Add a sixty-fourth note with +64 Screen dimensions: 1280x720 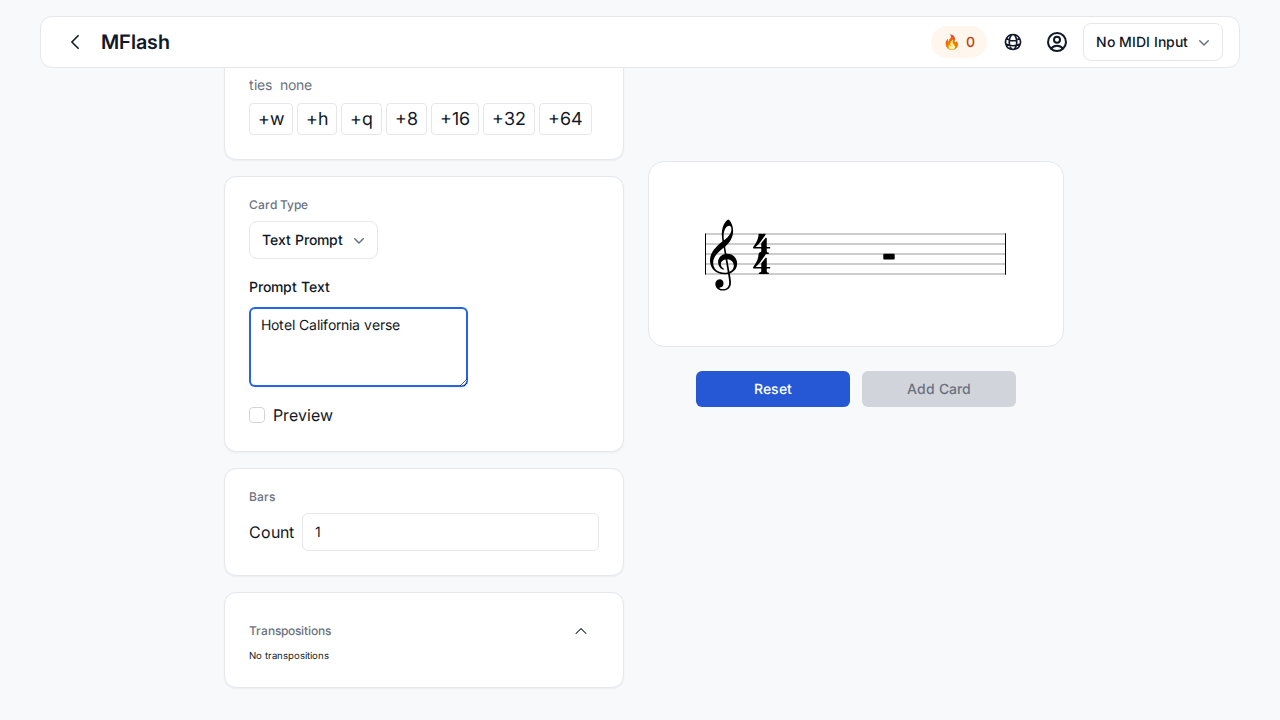click(x=565, y=119)
